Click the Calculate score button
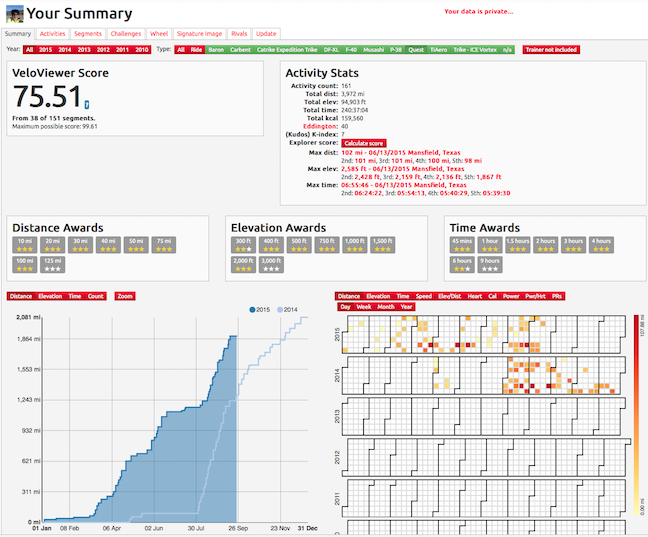 [364, 143]
